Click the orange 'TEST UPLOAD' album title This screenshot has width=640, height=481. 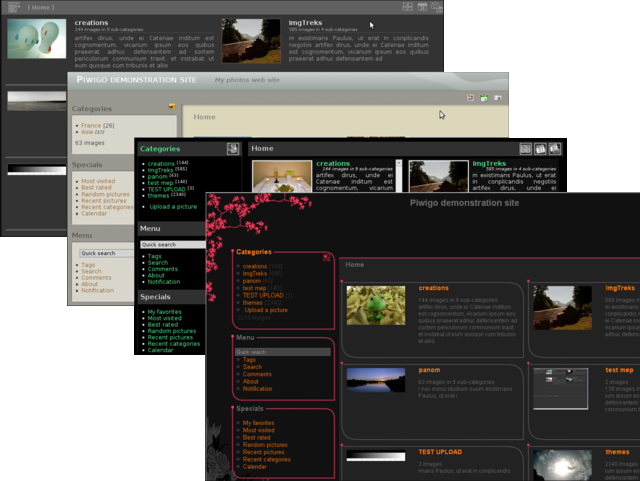439,452
